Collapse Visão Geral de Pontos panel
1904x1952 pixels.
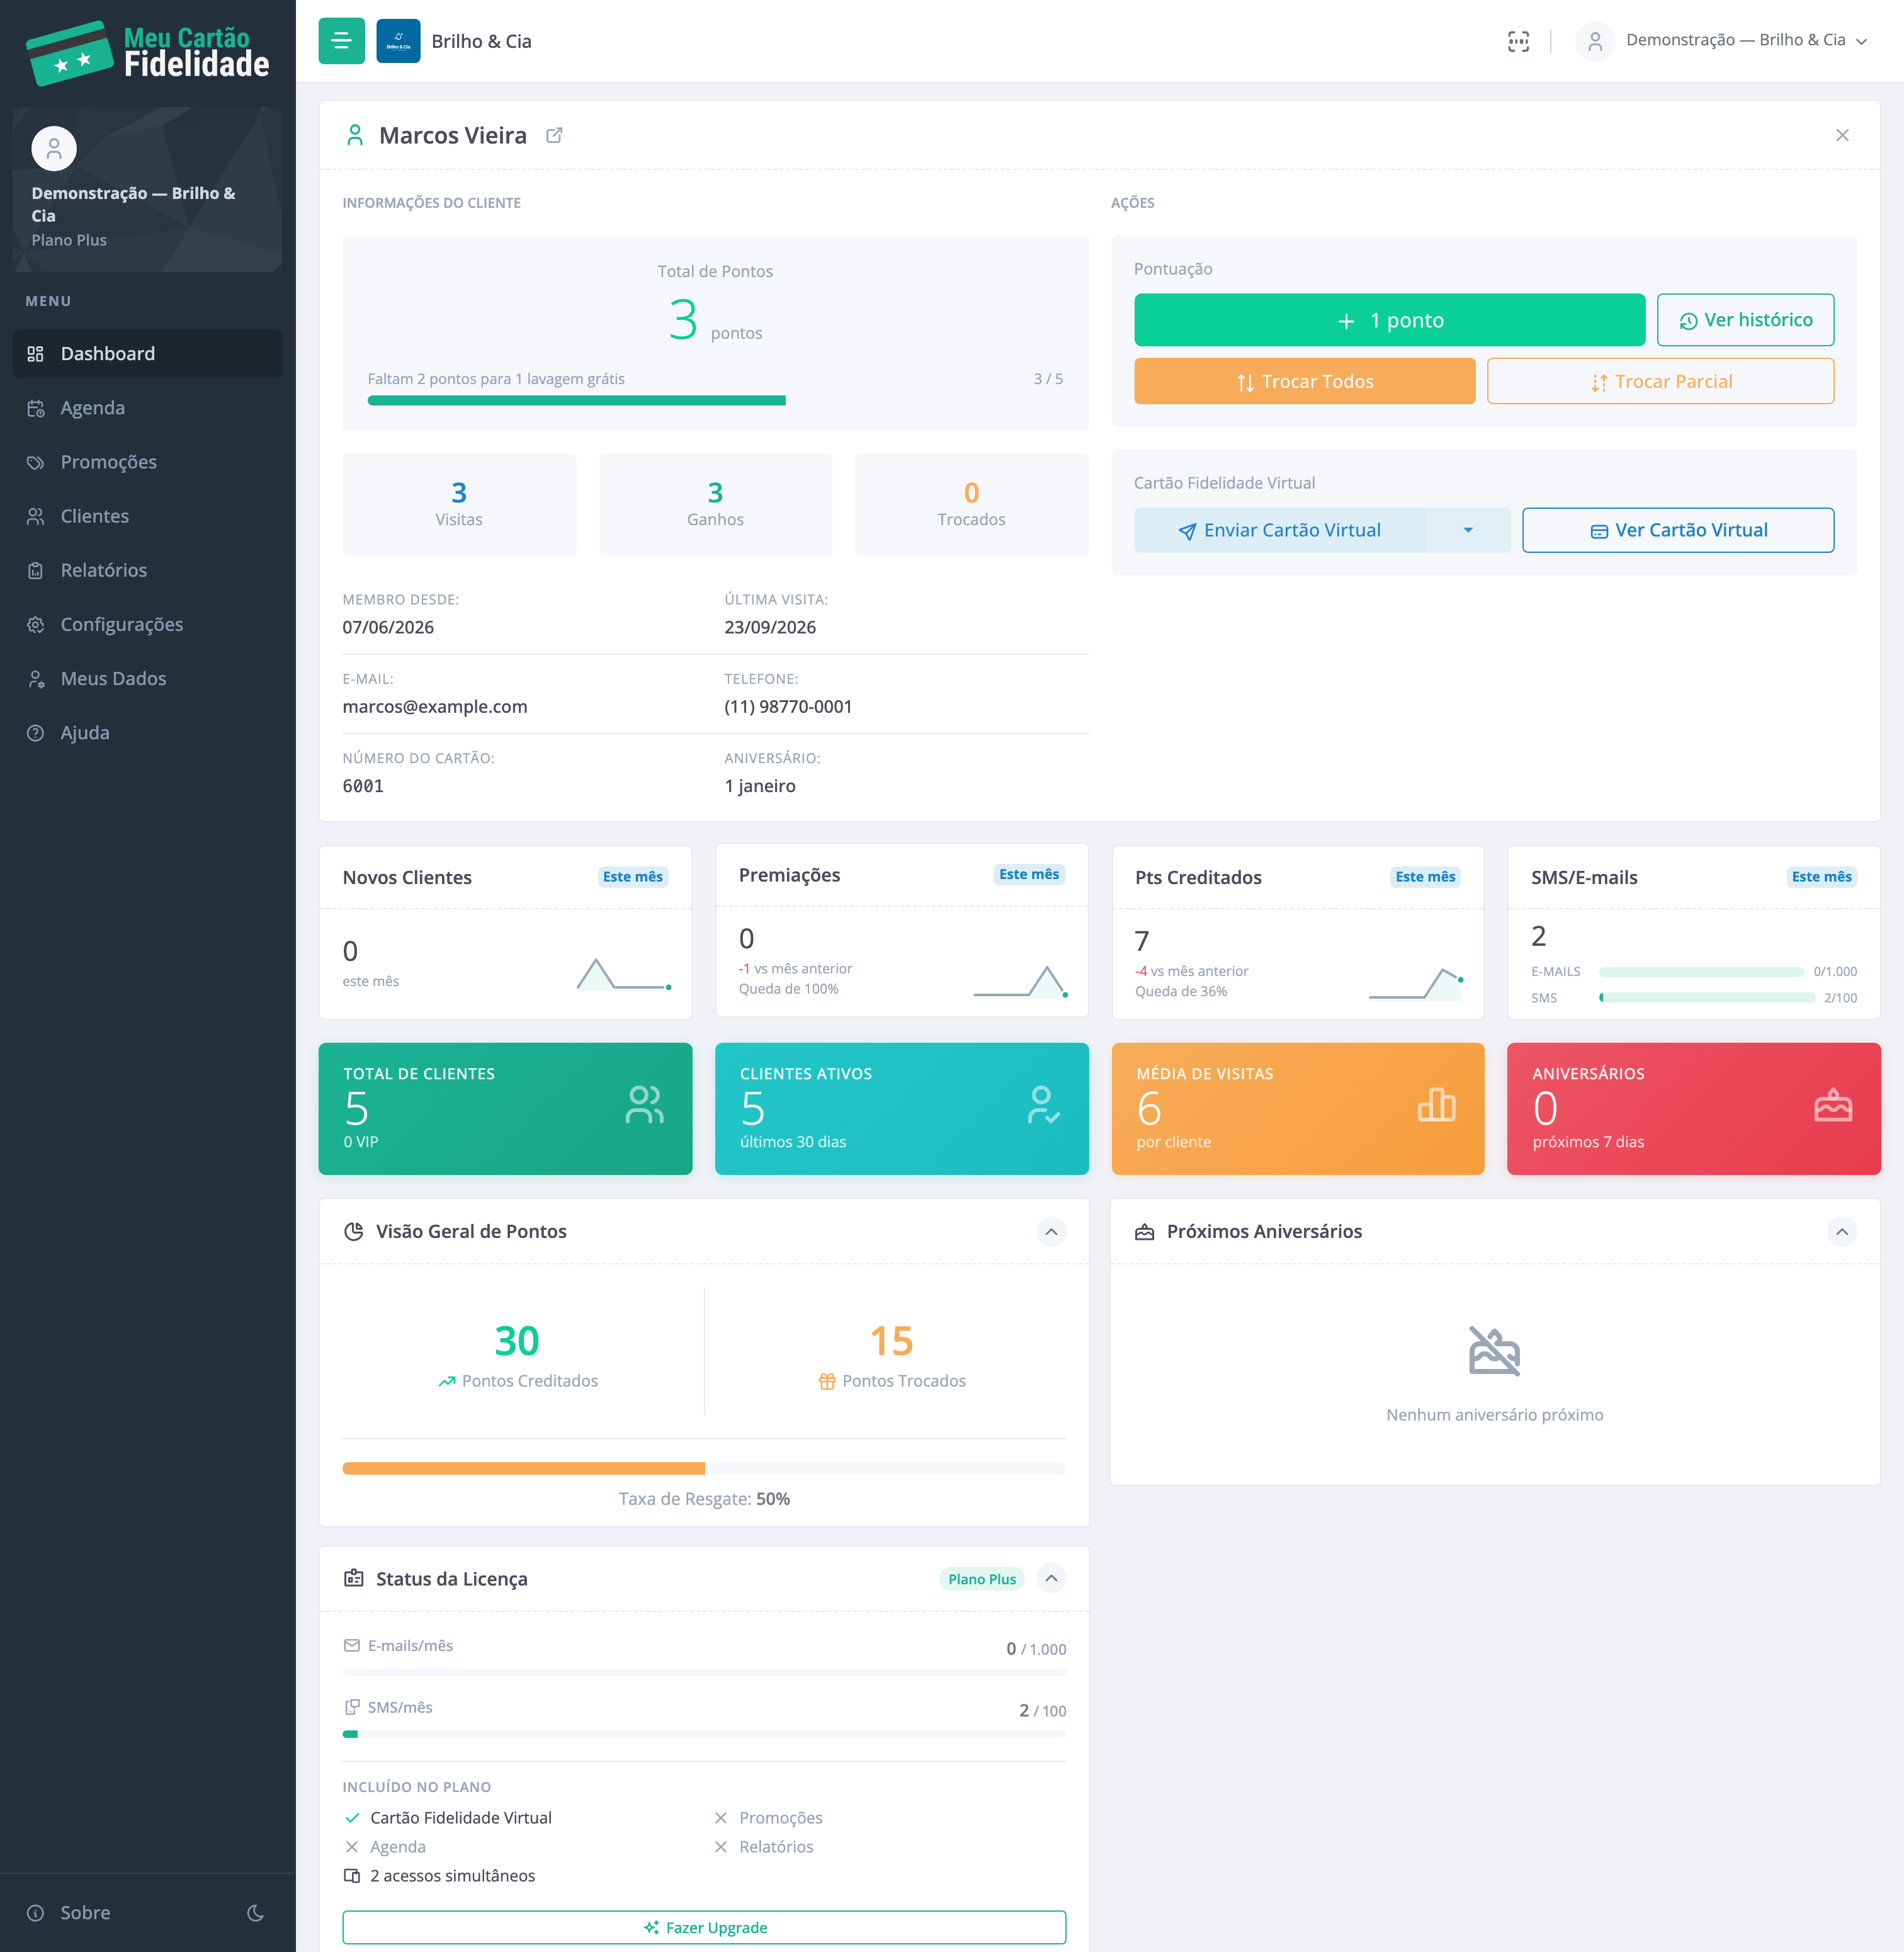pyautogui.click(x=1051, y=1231)
